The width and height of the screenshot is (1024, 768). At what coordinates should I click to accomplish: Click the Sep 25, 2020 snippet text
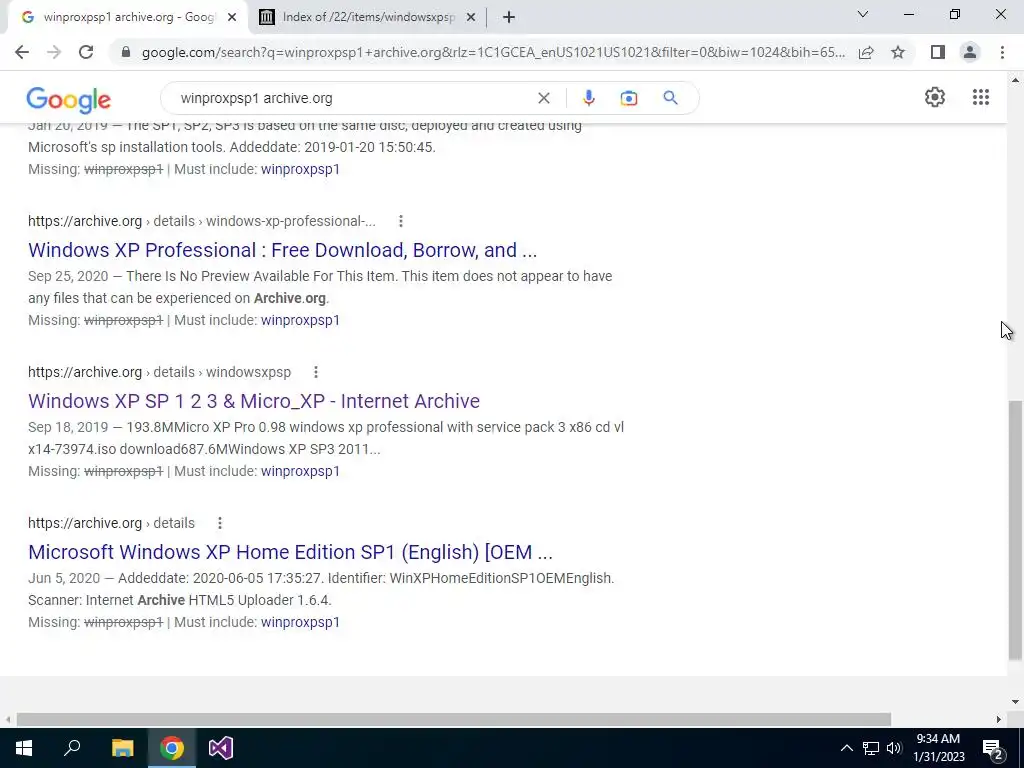click(x=320, y=287)
